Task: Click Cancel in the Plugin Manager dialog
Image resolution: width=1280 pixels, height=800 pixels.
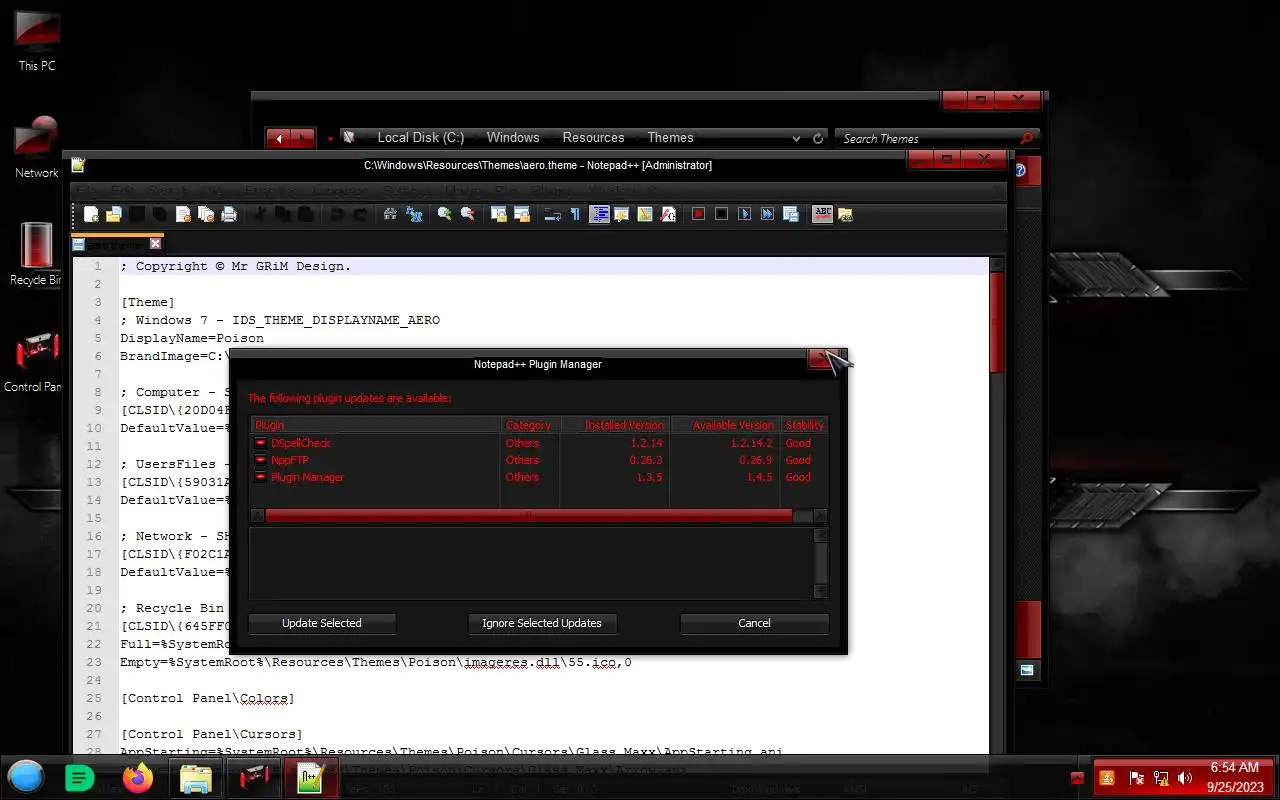Action: pyautogui.click(x=754, y=623)
